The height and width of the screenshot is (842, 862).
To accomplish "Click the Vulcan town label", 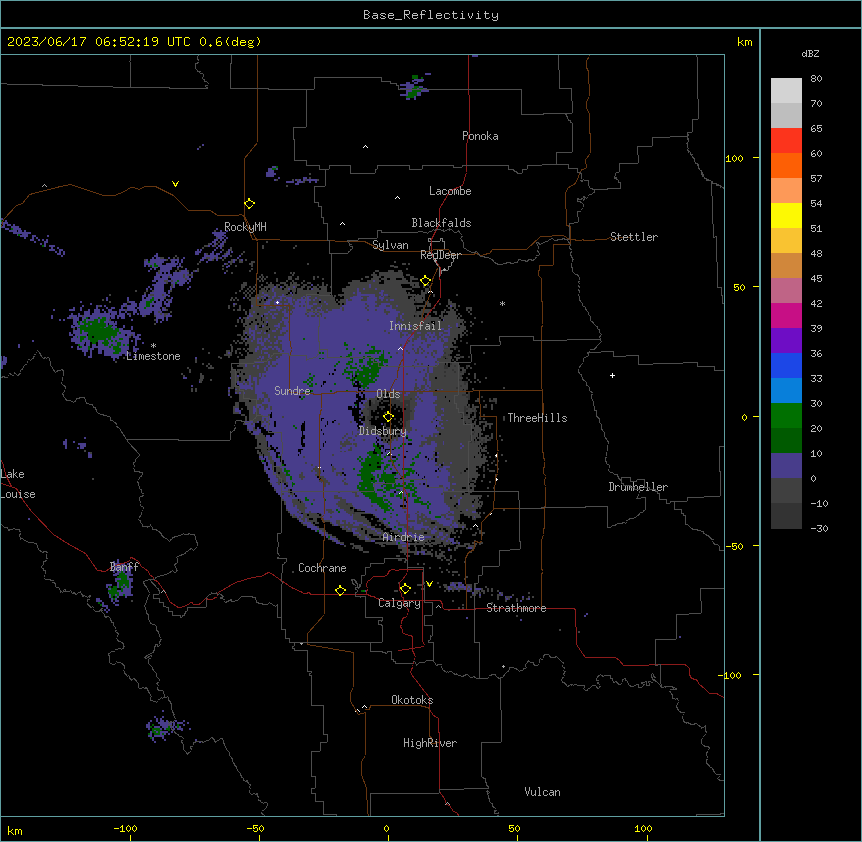I will coord(542,792).
